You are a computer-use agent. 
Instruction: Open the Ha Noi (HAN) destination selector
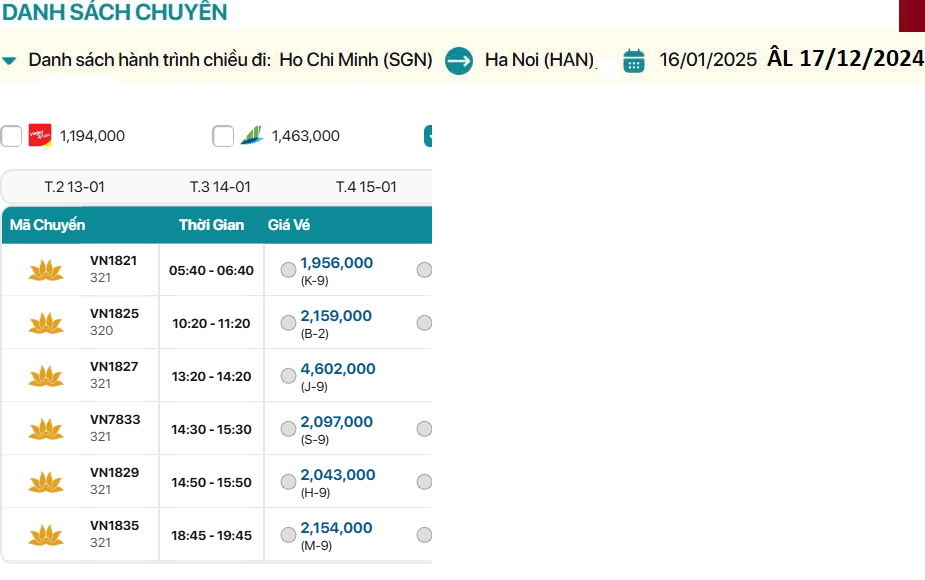click(x=539, y=60)
